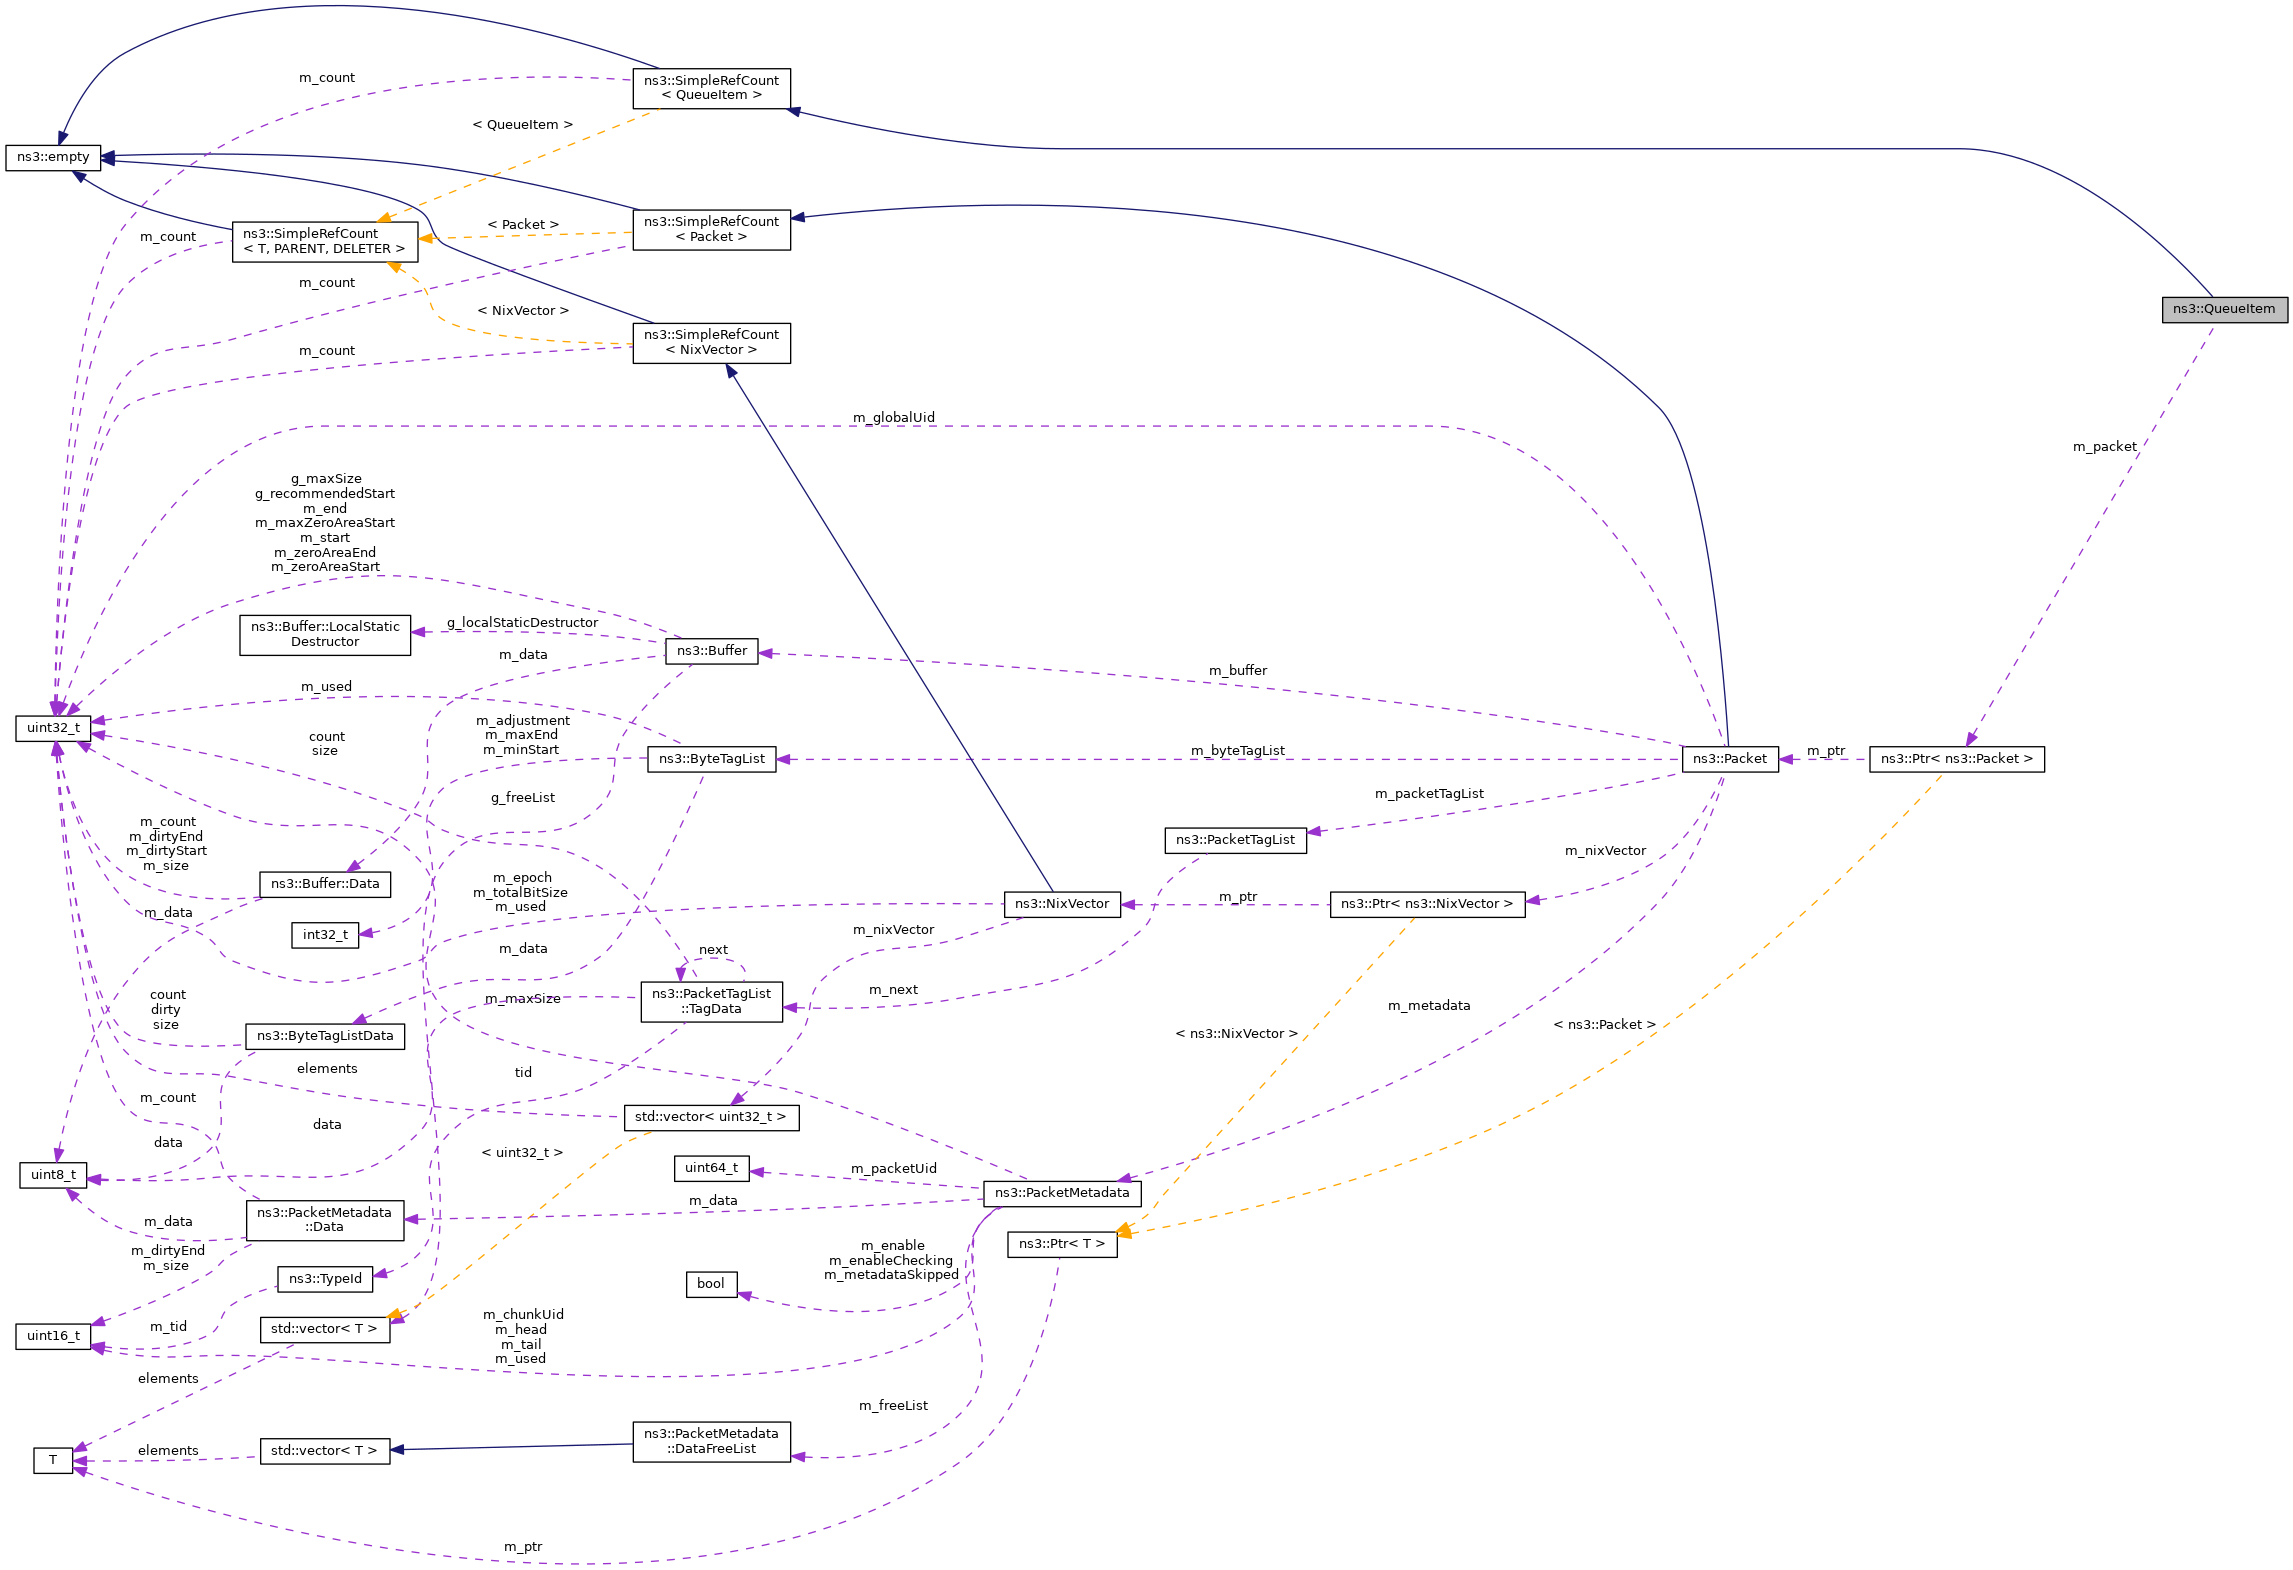Click the < QueueItem > template label
Screen dimensions: 2293x1570
pyautogui.click(x=522, y=125)
